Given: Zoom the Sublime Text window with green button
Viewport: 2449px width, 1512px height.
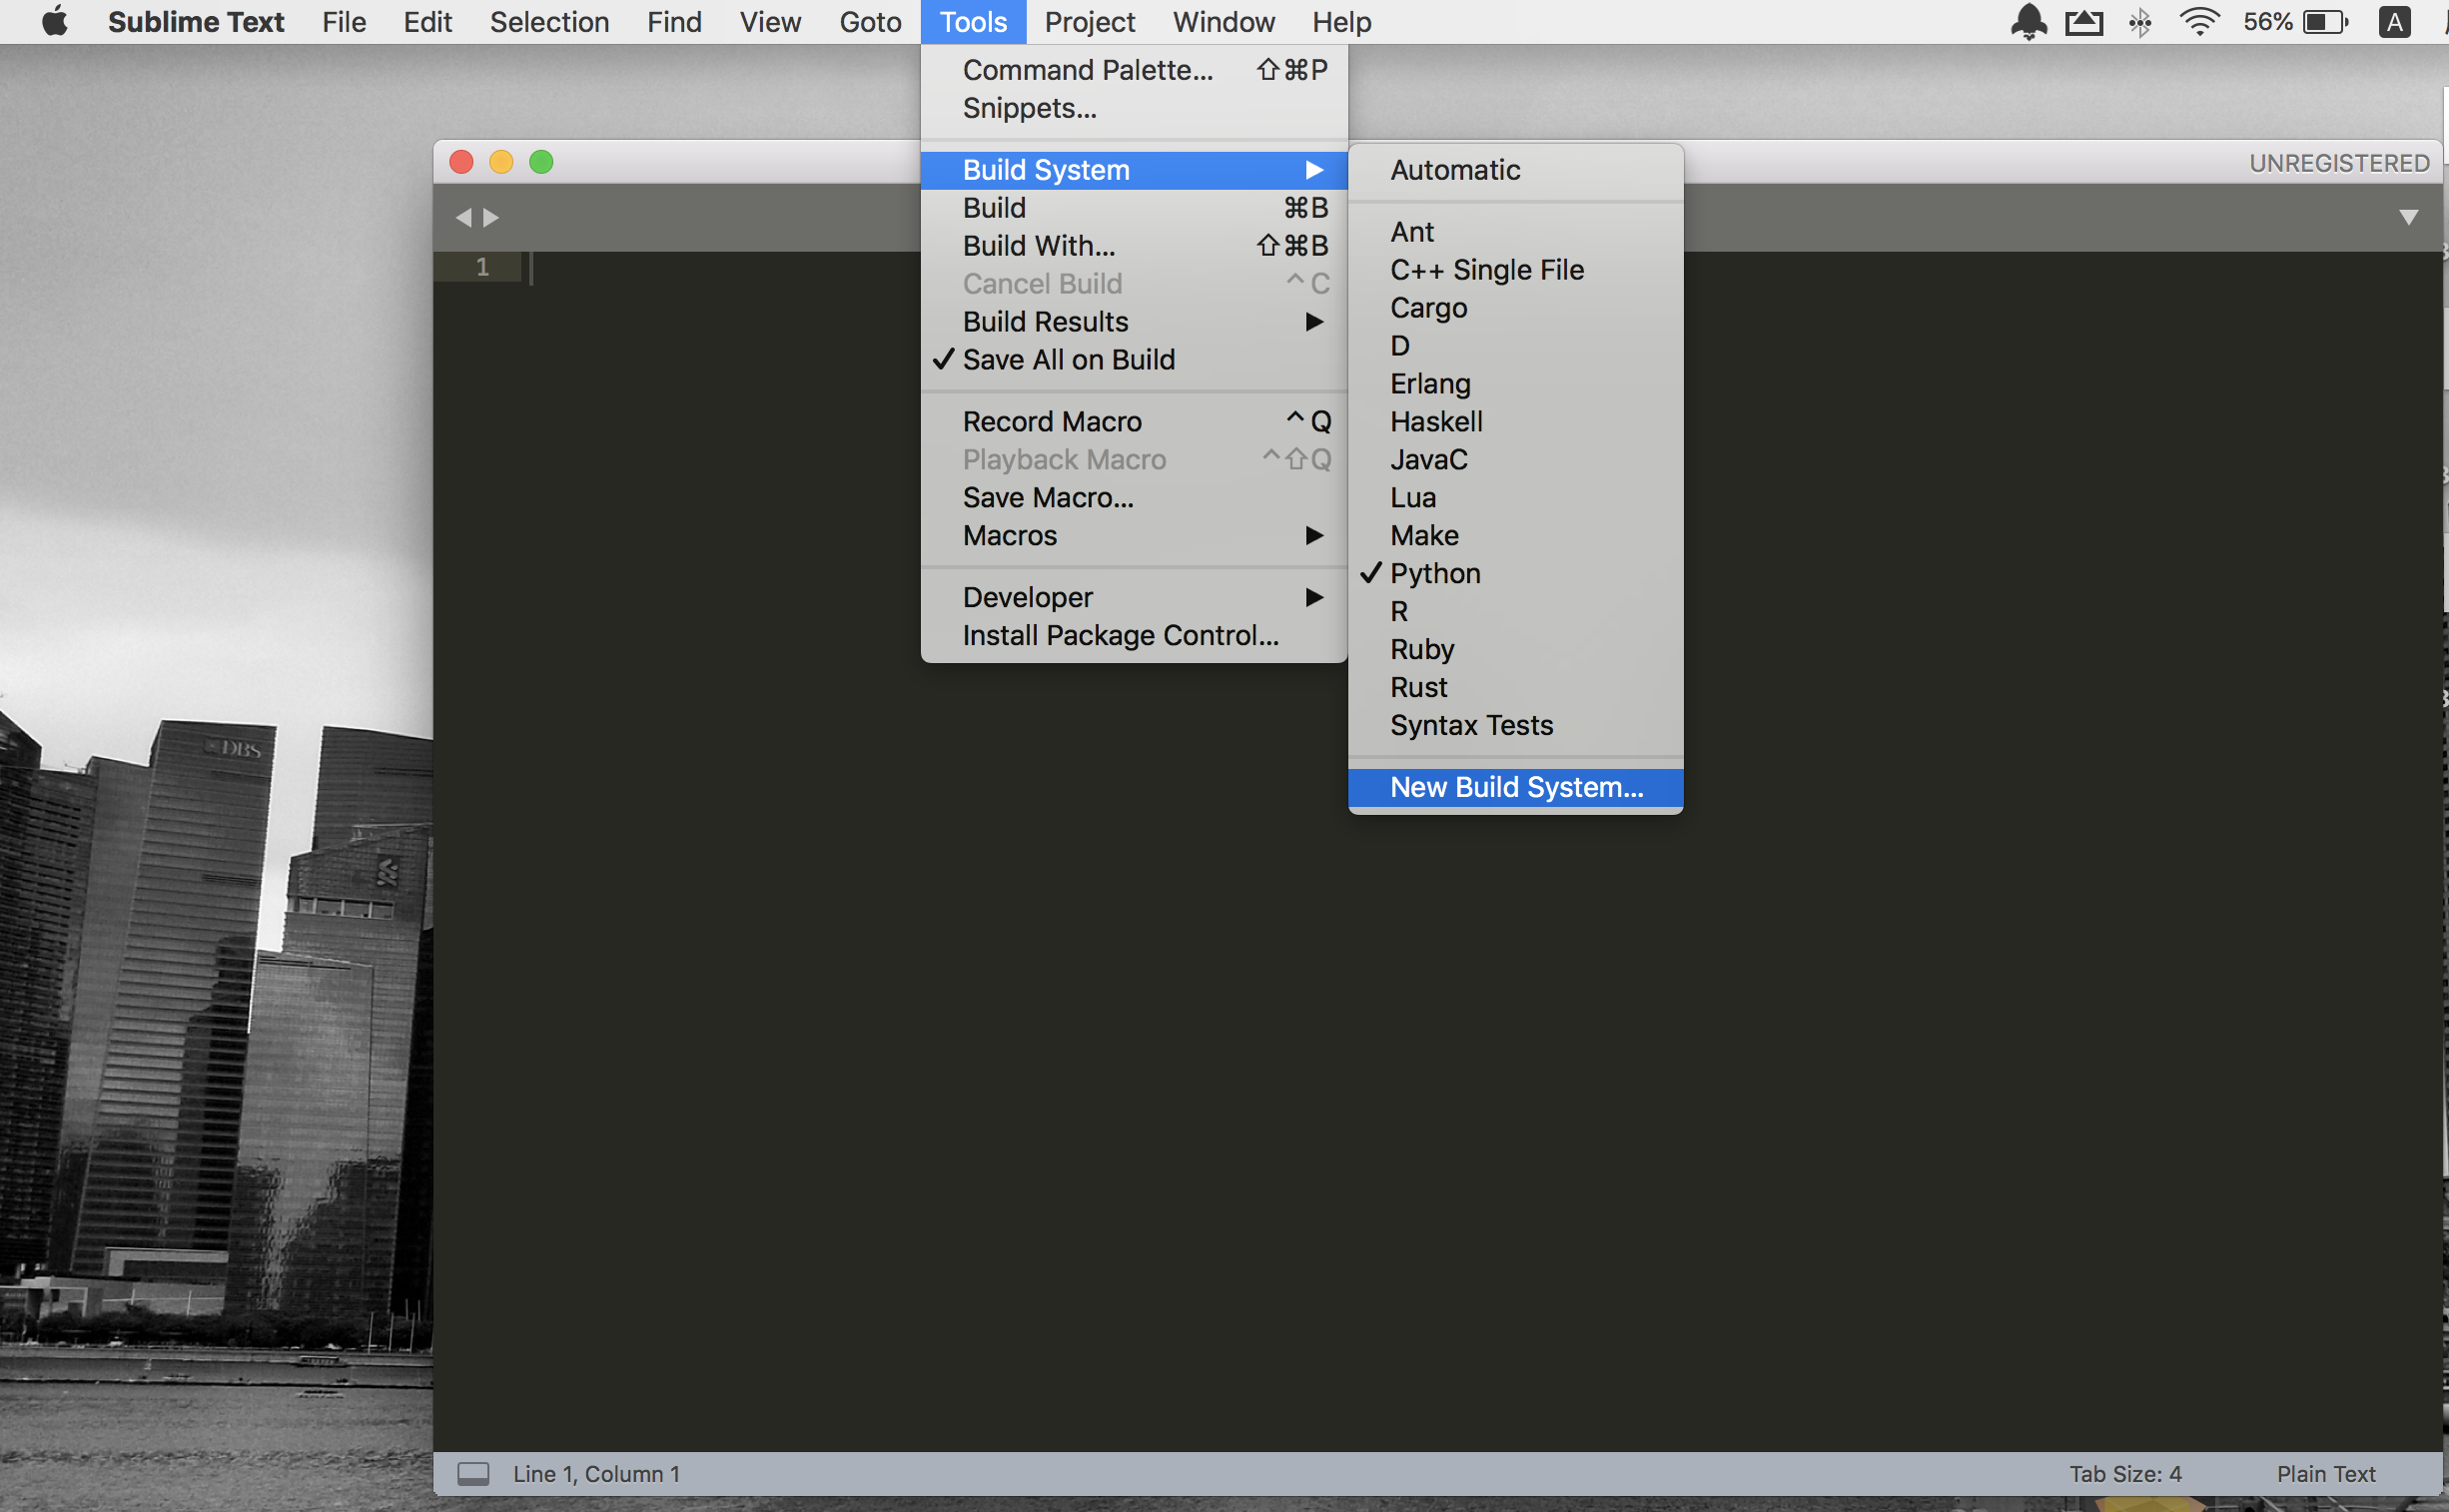Looking at the screenshot, I should pos(541,162).
